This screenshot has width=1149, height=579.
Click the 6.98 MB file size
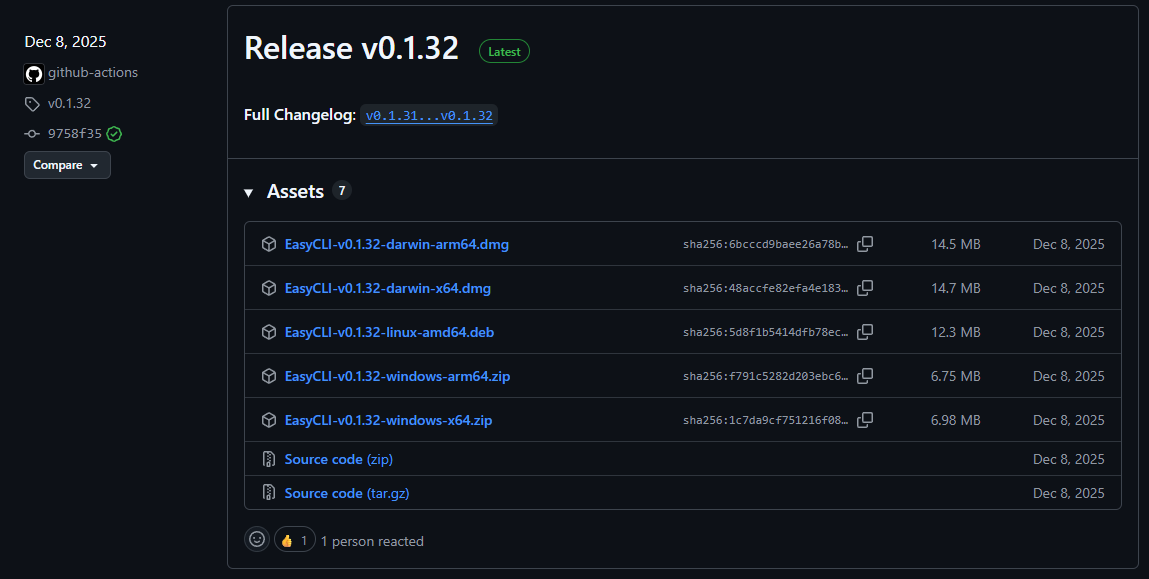coord(956,420)
